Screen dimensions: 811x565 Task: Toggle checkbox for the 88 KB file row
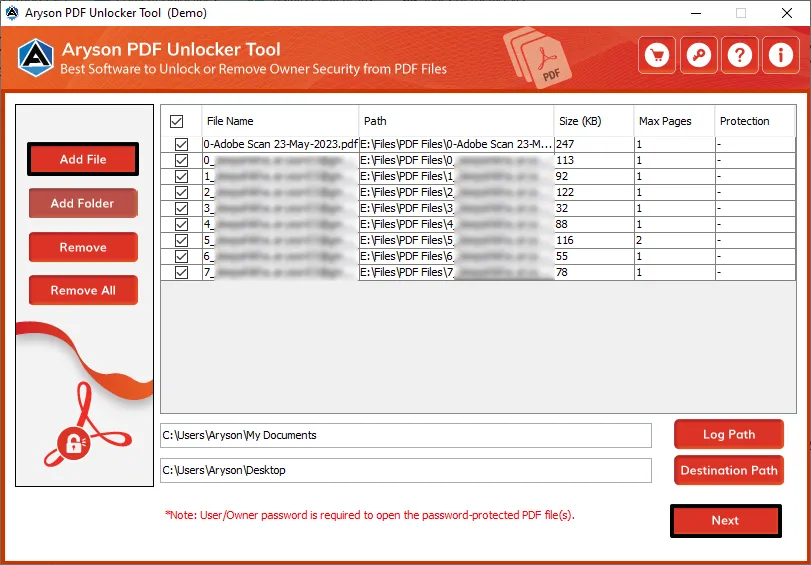pyautogui.click(x=182, y=225)
